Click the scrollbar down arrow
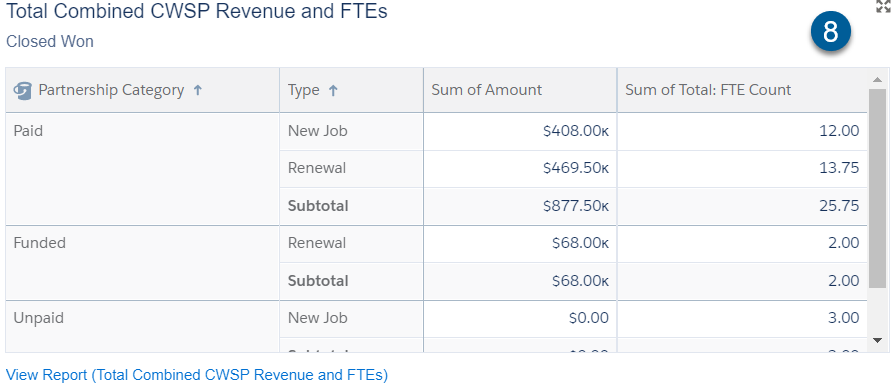The image size is (895, 390). pyautogui.click(x=877, y=340)
